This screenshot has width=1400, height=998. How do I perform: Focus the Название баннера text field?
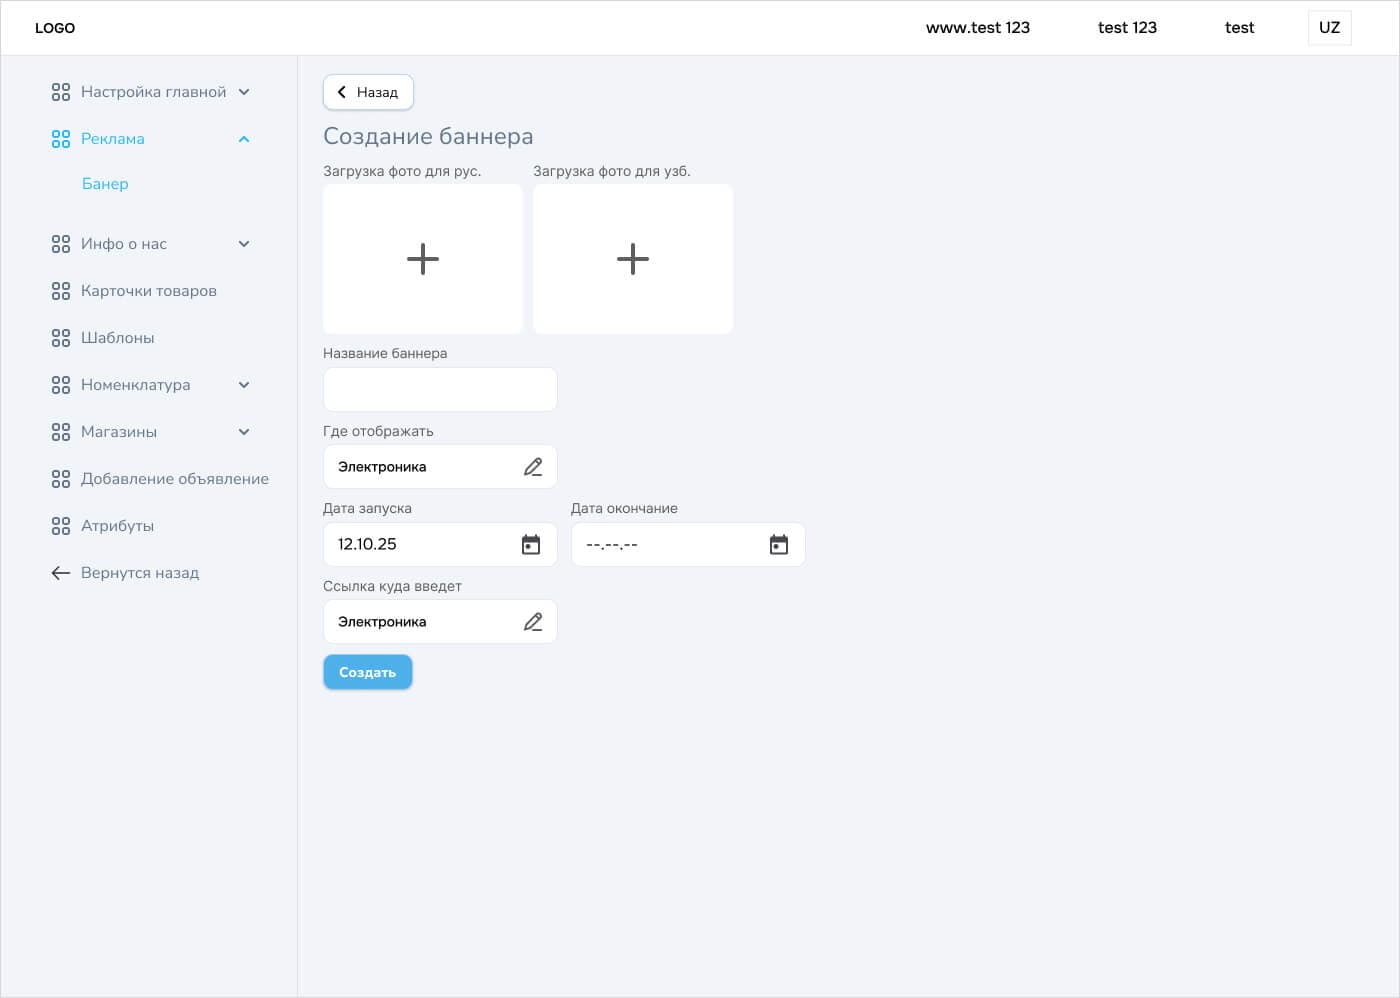pyautogui.click(x=440, y=389)
